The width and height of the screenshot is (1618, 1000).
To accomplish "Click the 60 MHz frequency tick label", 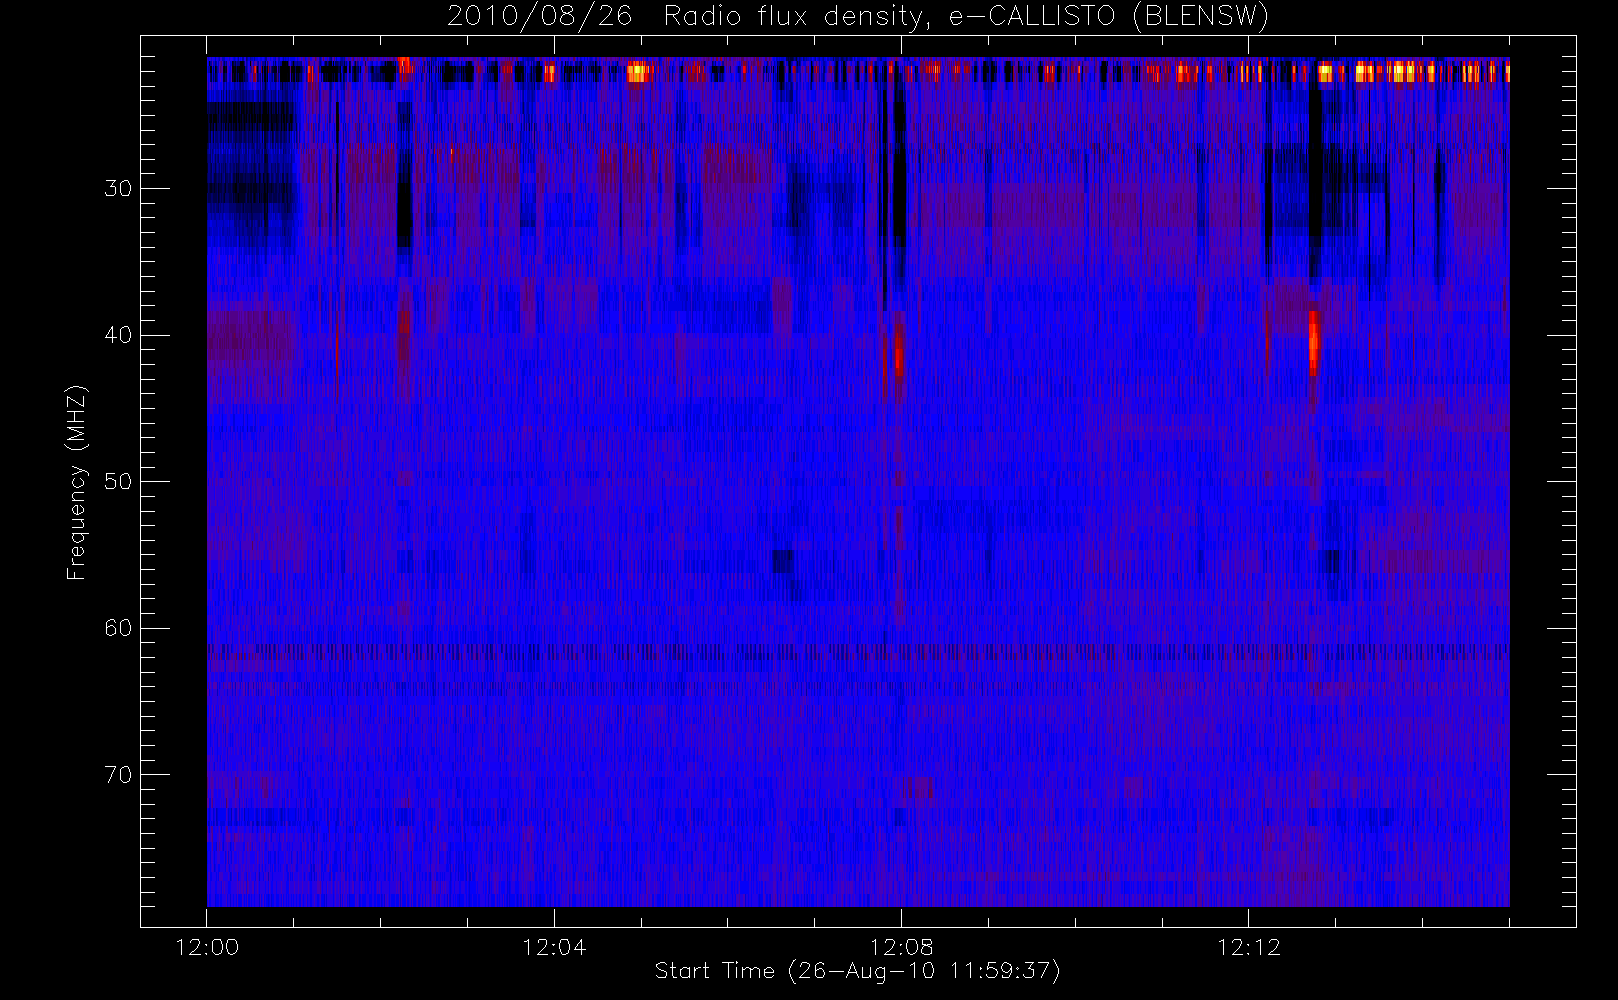I will point(118,628).
